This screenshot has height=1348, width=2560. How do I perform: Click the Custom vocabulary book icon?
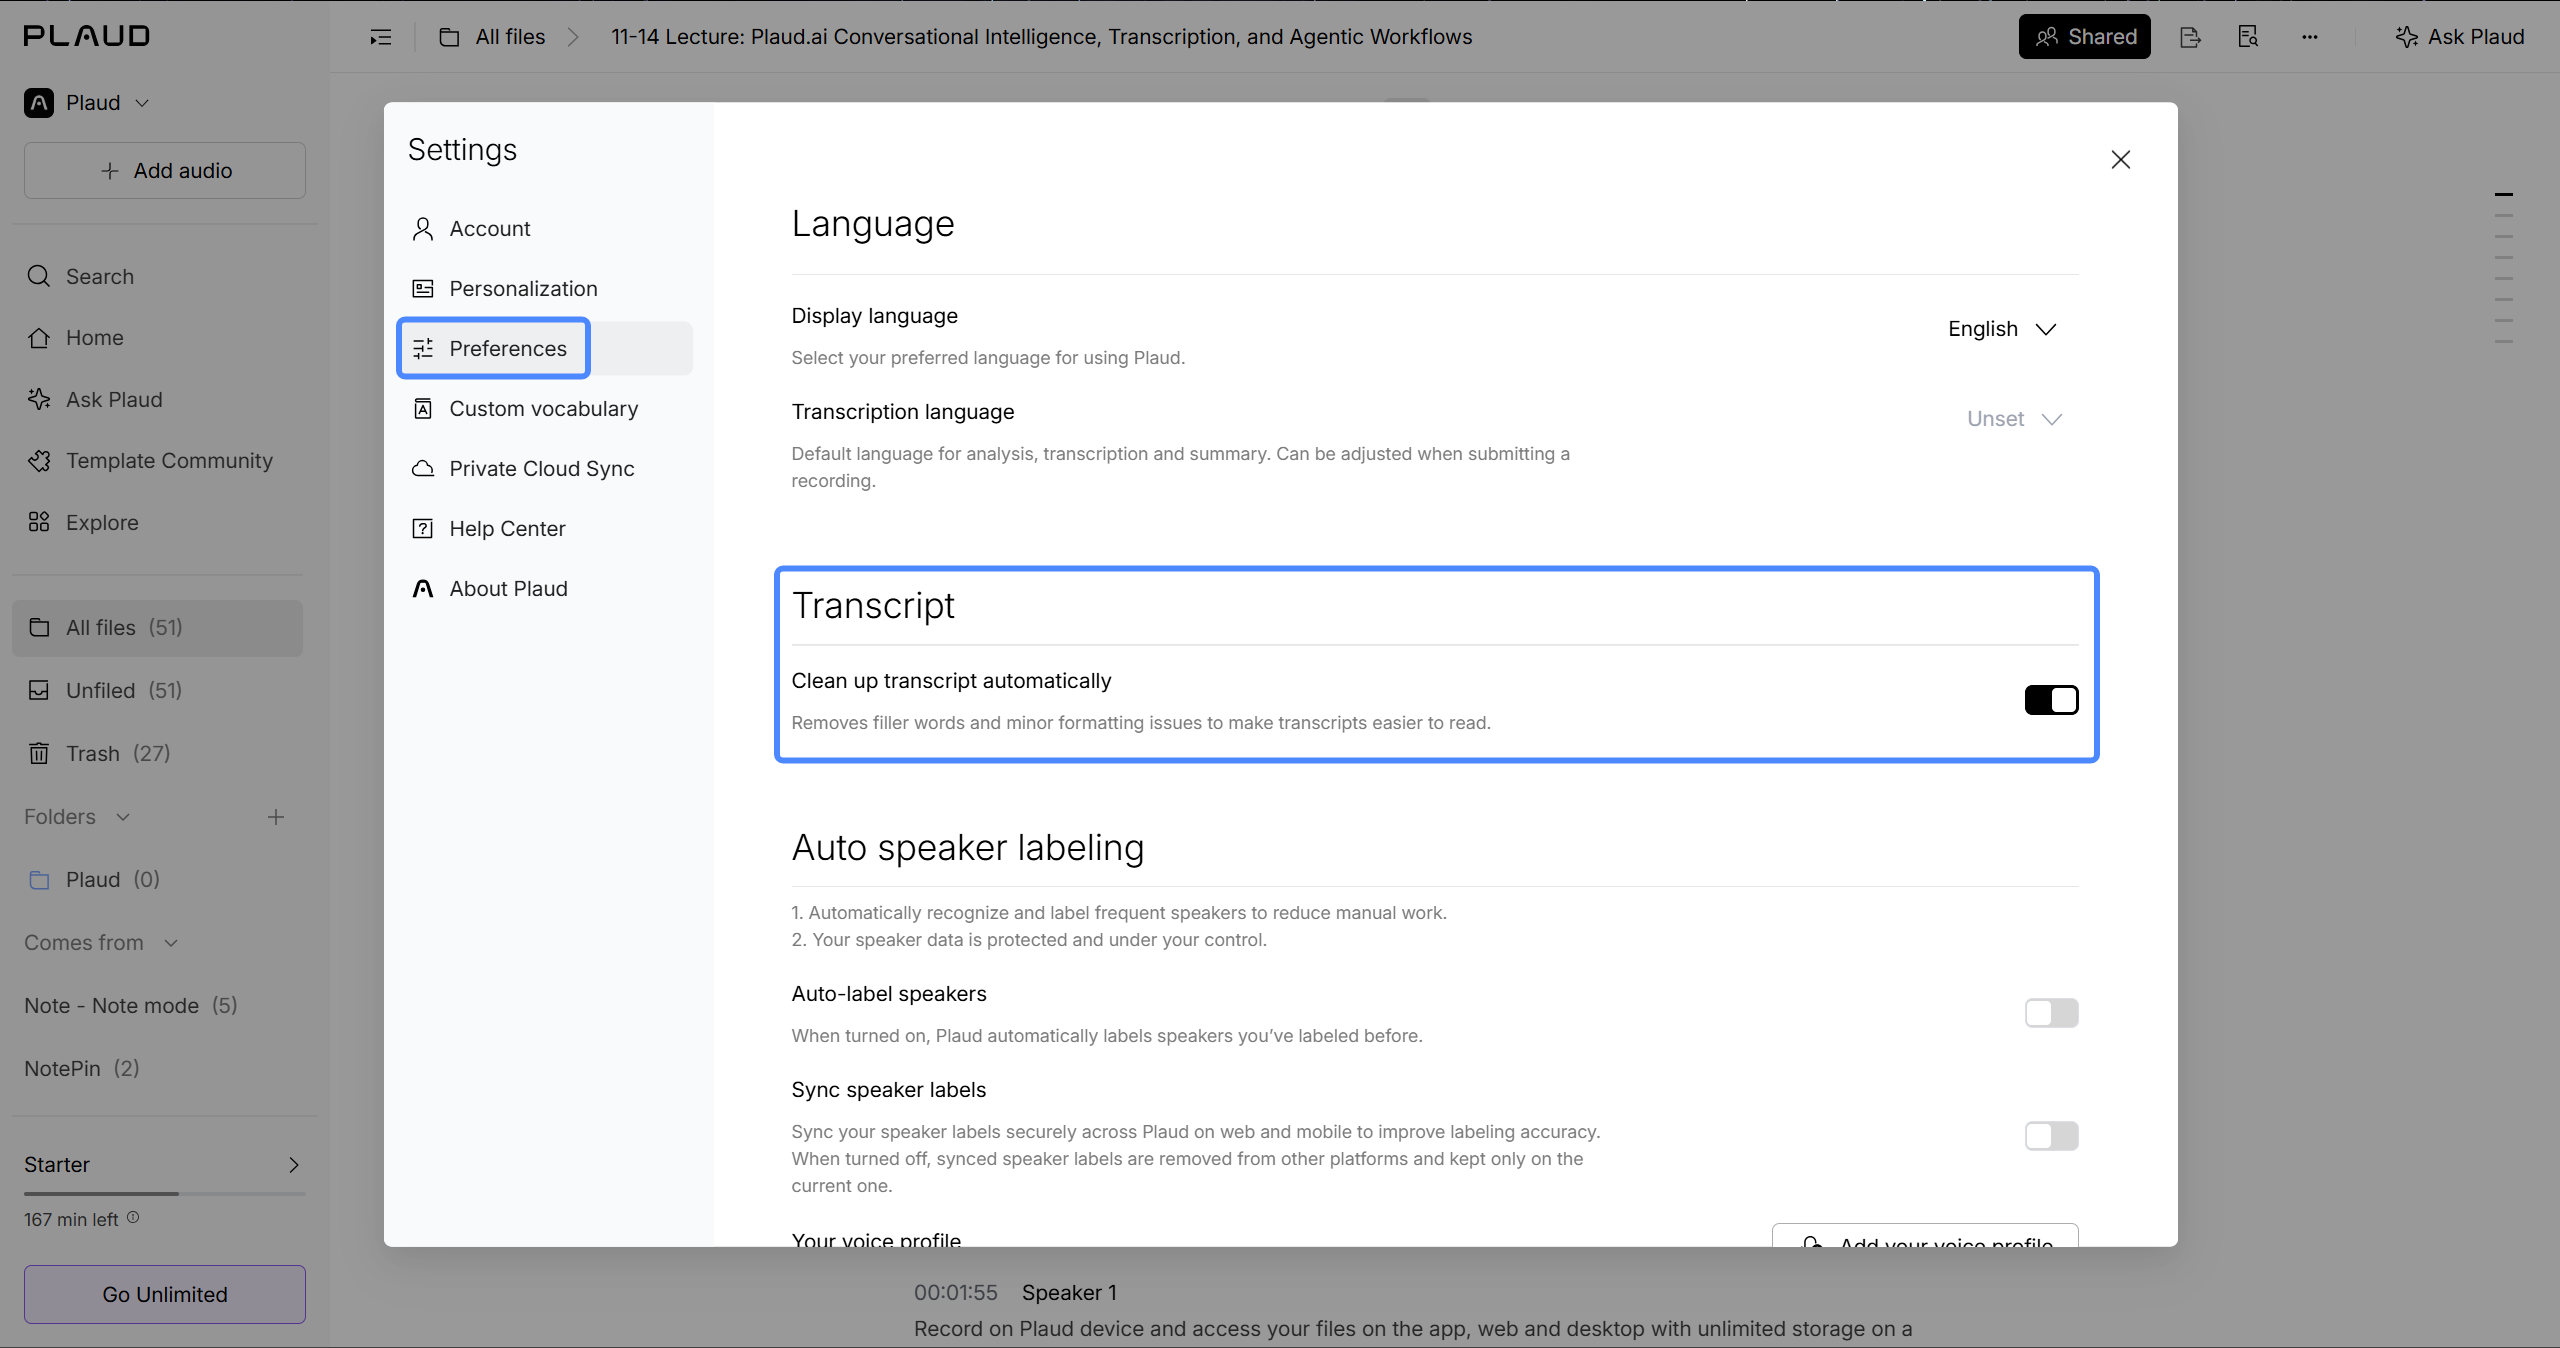coord(423,409)
